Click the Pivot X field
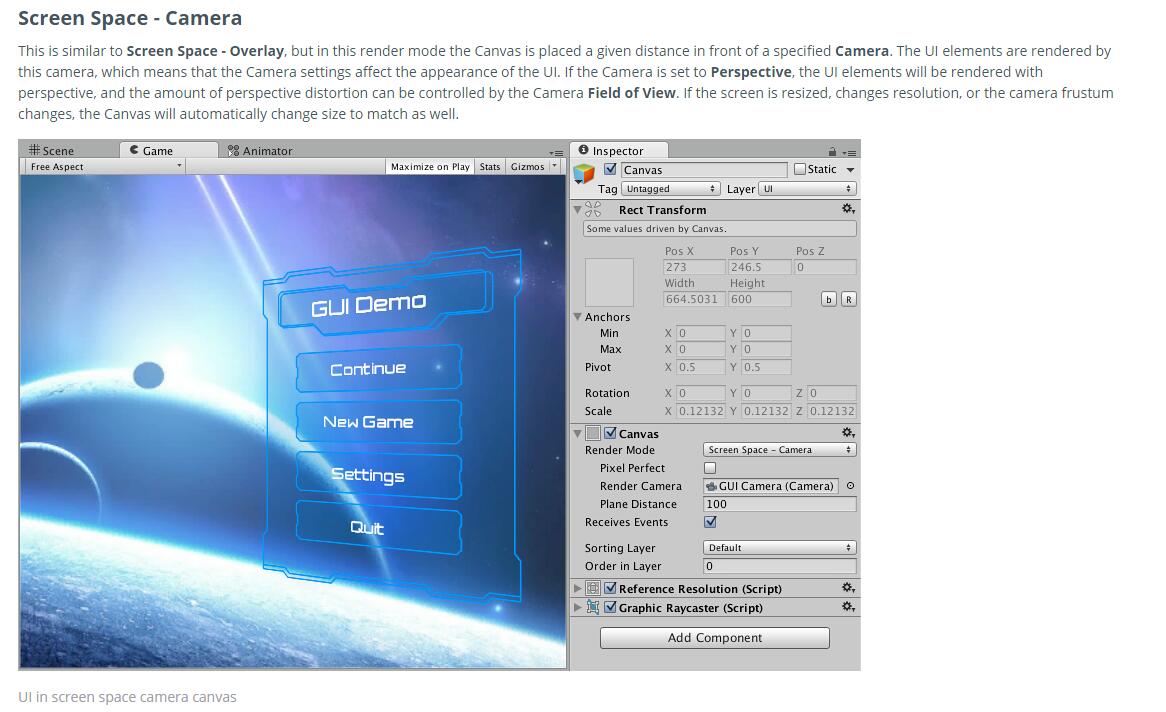The image size is (1166, 712). (700, 367)
